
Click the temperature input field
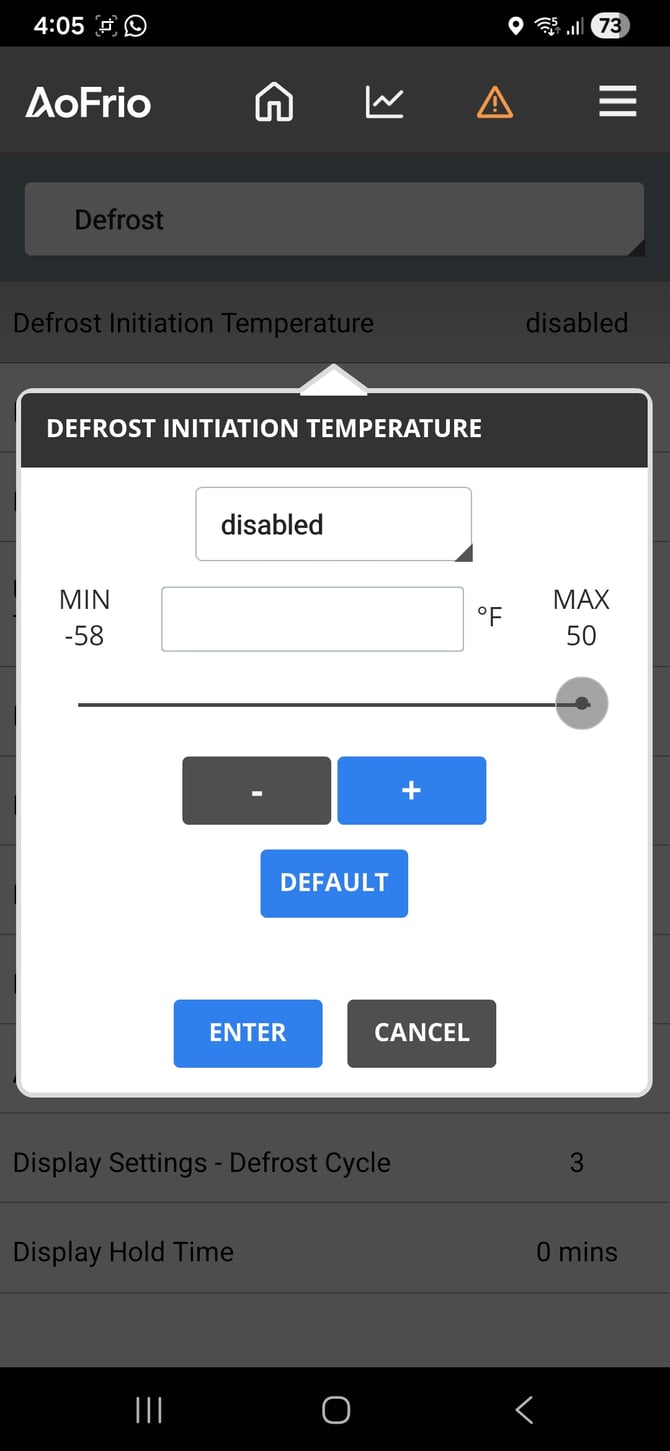coord(312,618)
